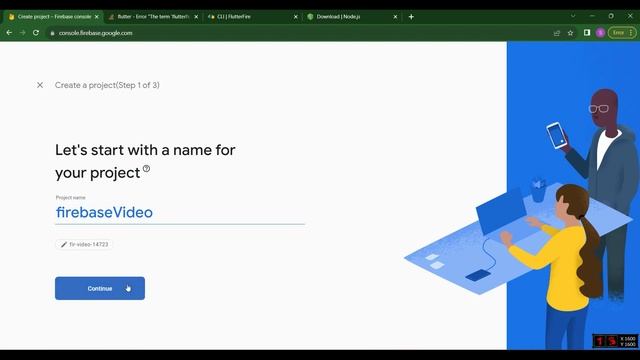The height and width of the screenshot is (360, 640).
Task: Switch to the flutter Error tab
Action: (153, 17)
